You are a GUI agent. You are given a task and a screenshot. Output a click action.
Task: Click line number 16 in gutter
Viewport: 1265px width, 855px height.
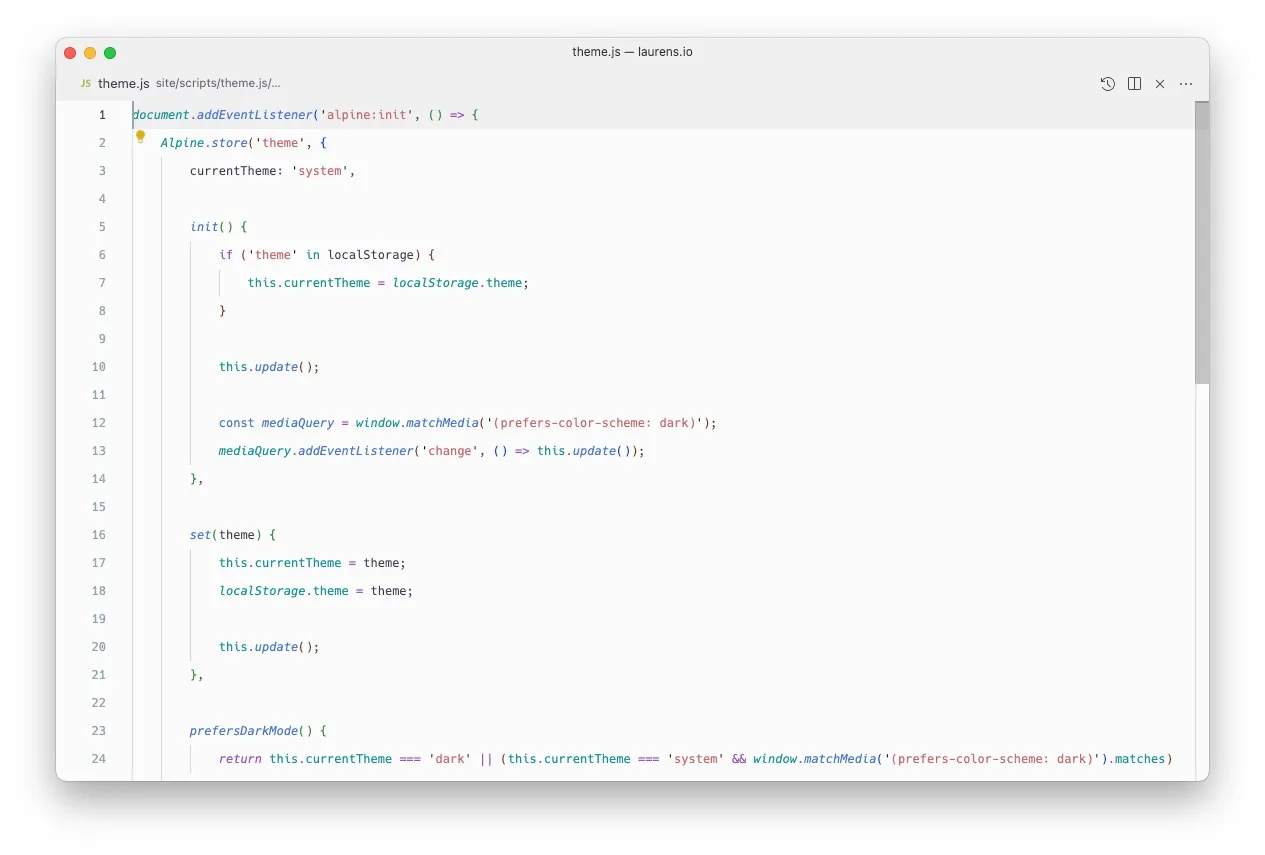click(x=99, y=535)
